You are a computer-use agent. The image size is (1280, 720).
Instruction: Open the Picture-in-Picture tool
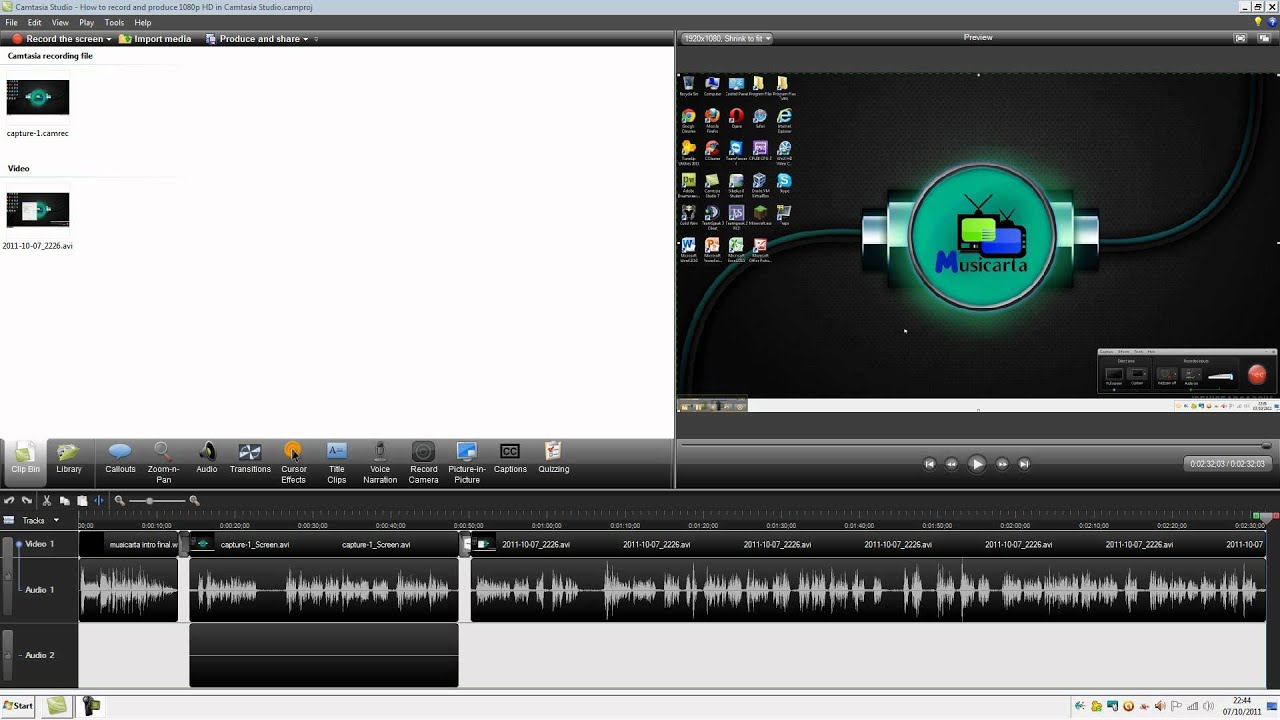(x=467, y=462)
